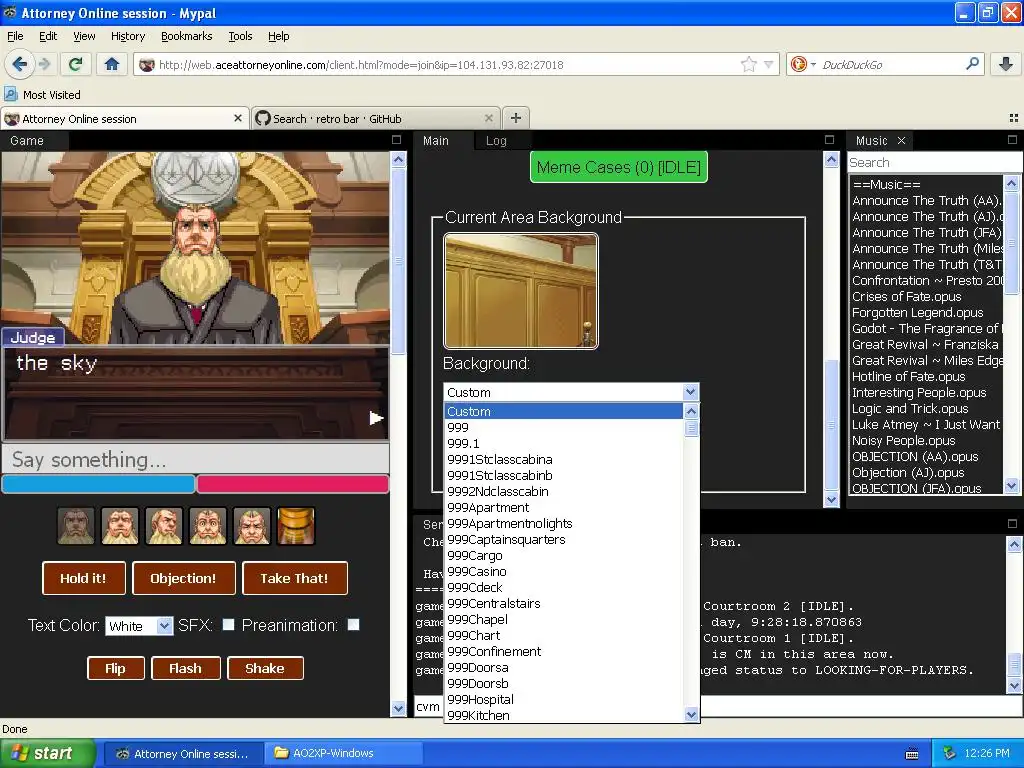The image size is (1024, 768).
Task: Close the GitHub search tab
Action: point(488,118)
